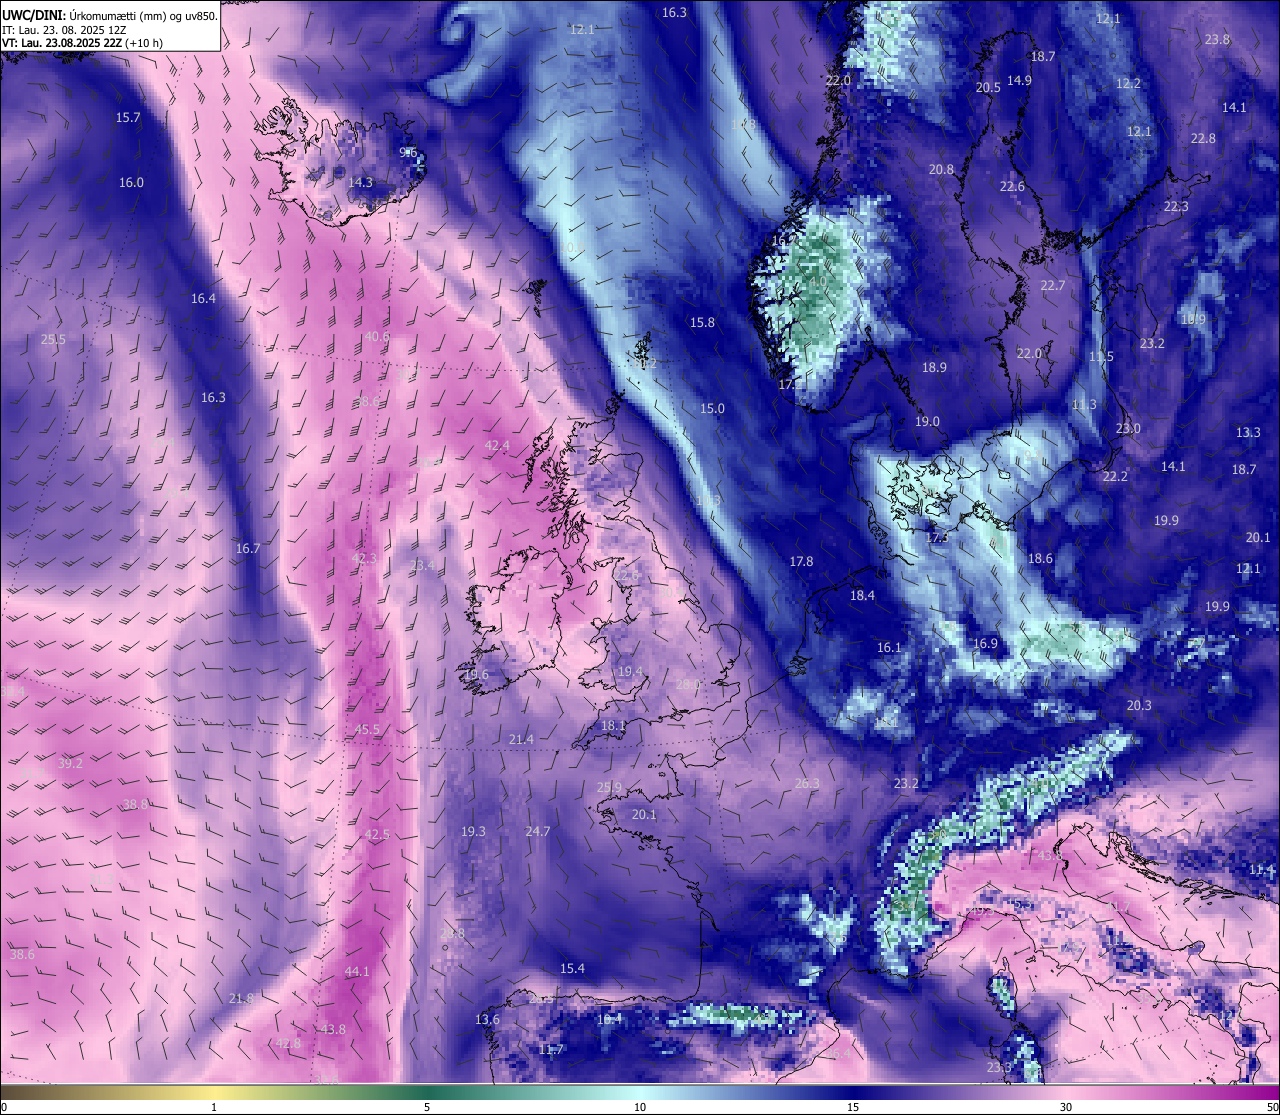
Task: Click the 15.8 value in the Norwegian Sea
Action: point(702,322)
